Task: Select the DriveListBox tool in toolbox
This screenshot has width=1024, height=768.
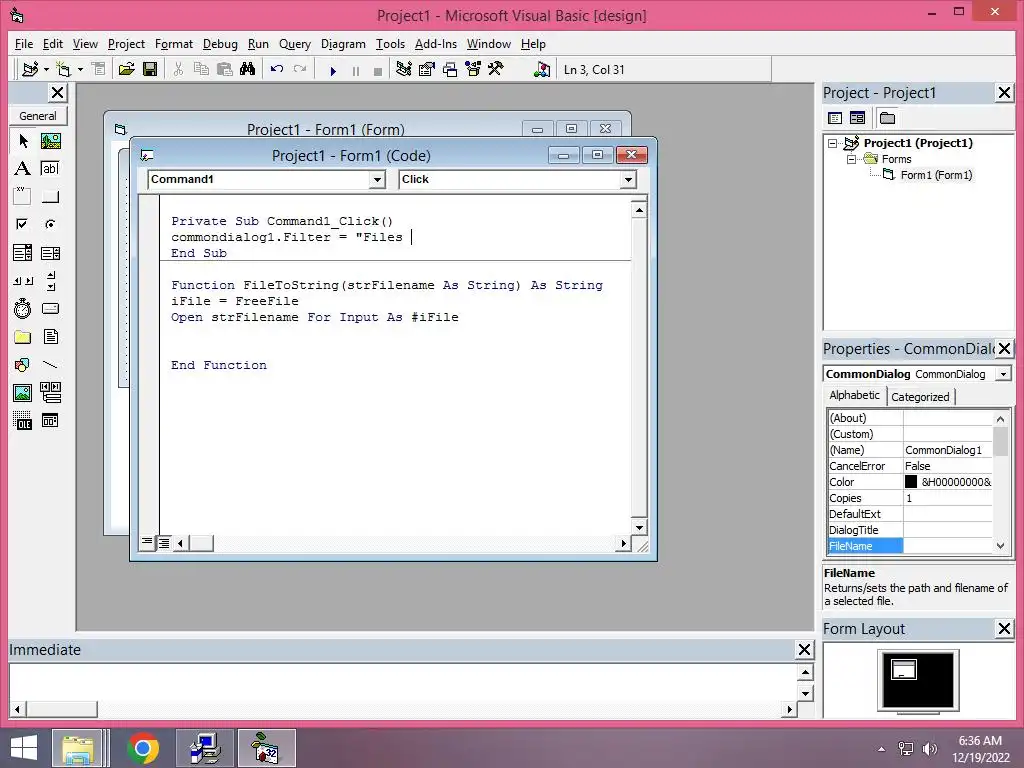Action: coord(50,308)
